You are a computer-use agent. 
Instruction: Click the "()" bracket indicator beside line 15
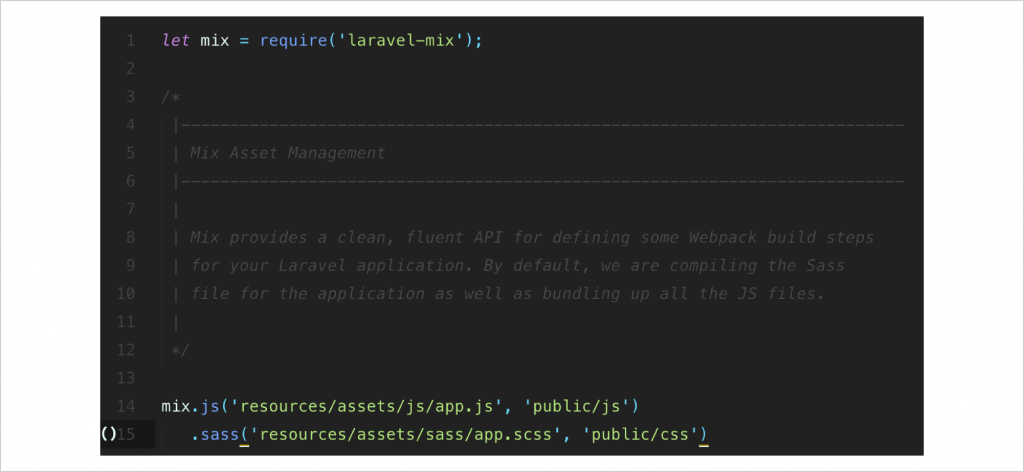click(109, 433)
